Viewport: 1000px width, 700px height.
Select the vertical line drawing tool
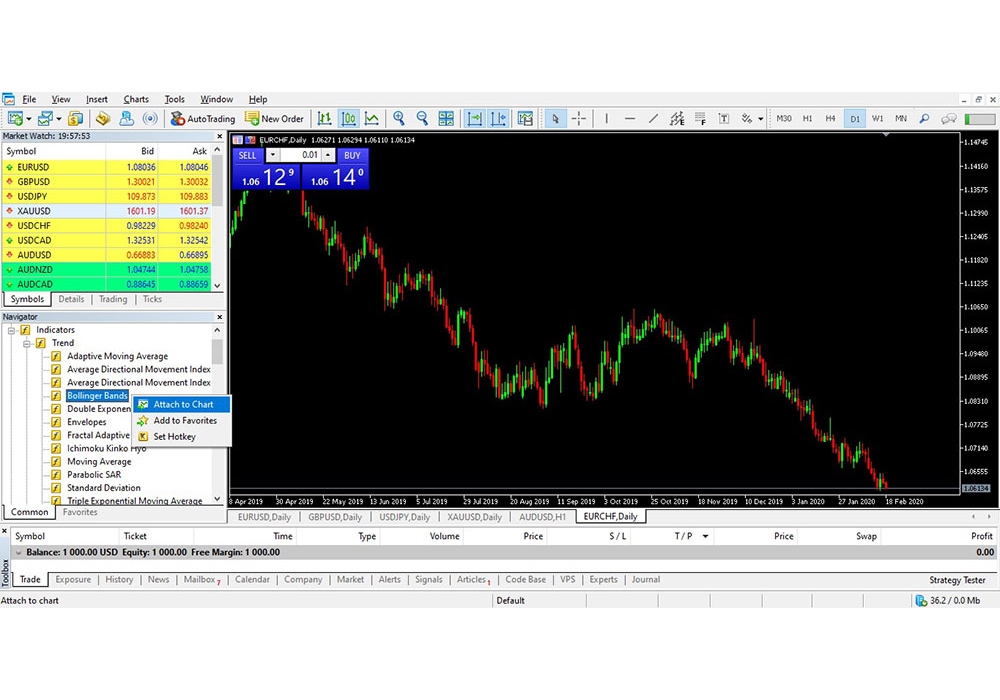point(607,119)
